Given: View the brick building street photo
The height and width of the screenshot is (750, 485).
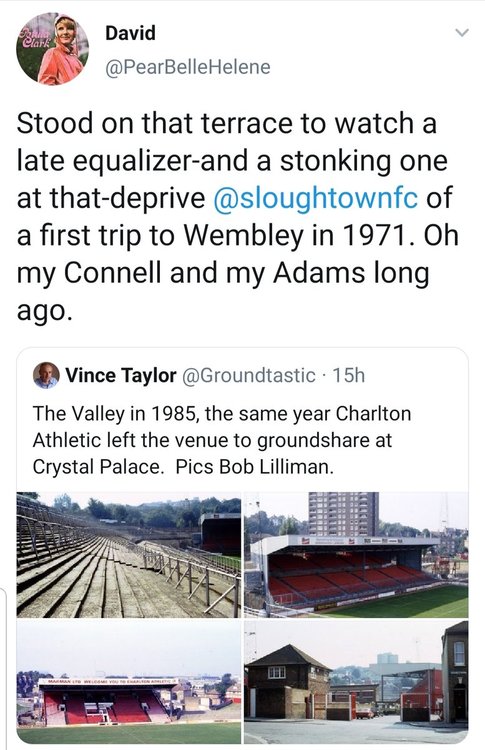Looking at the screenshot, I should [x=356, y=682].
